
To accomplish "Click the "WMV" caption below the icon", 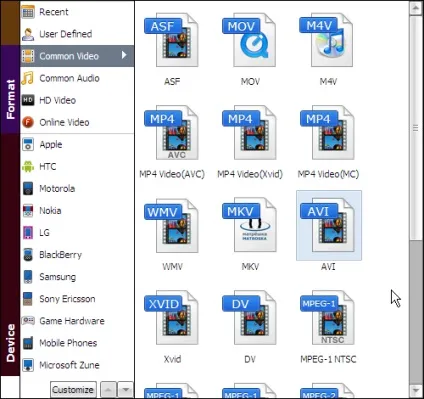I will 172,267.
